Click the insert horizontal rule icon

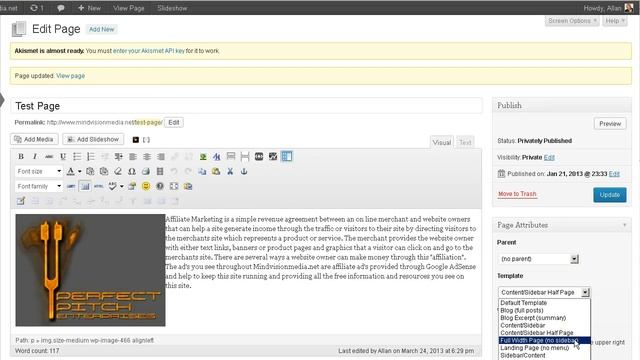tap(71, 187)
